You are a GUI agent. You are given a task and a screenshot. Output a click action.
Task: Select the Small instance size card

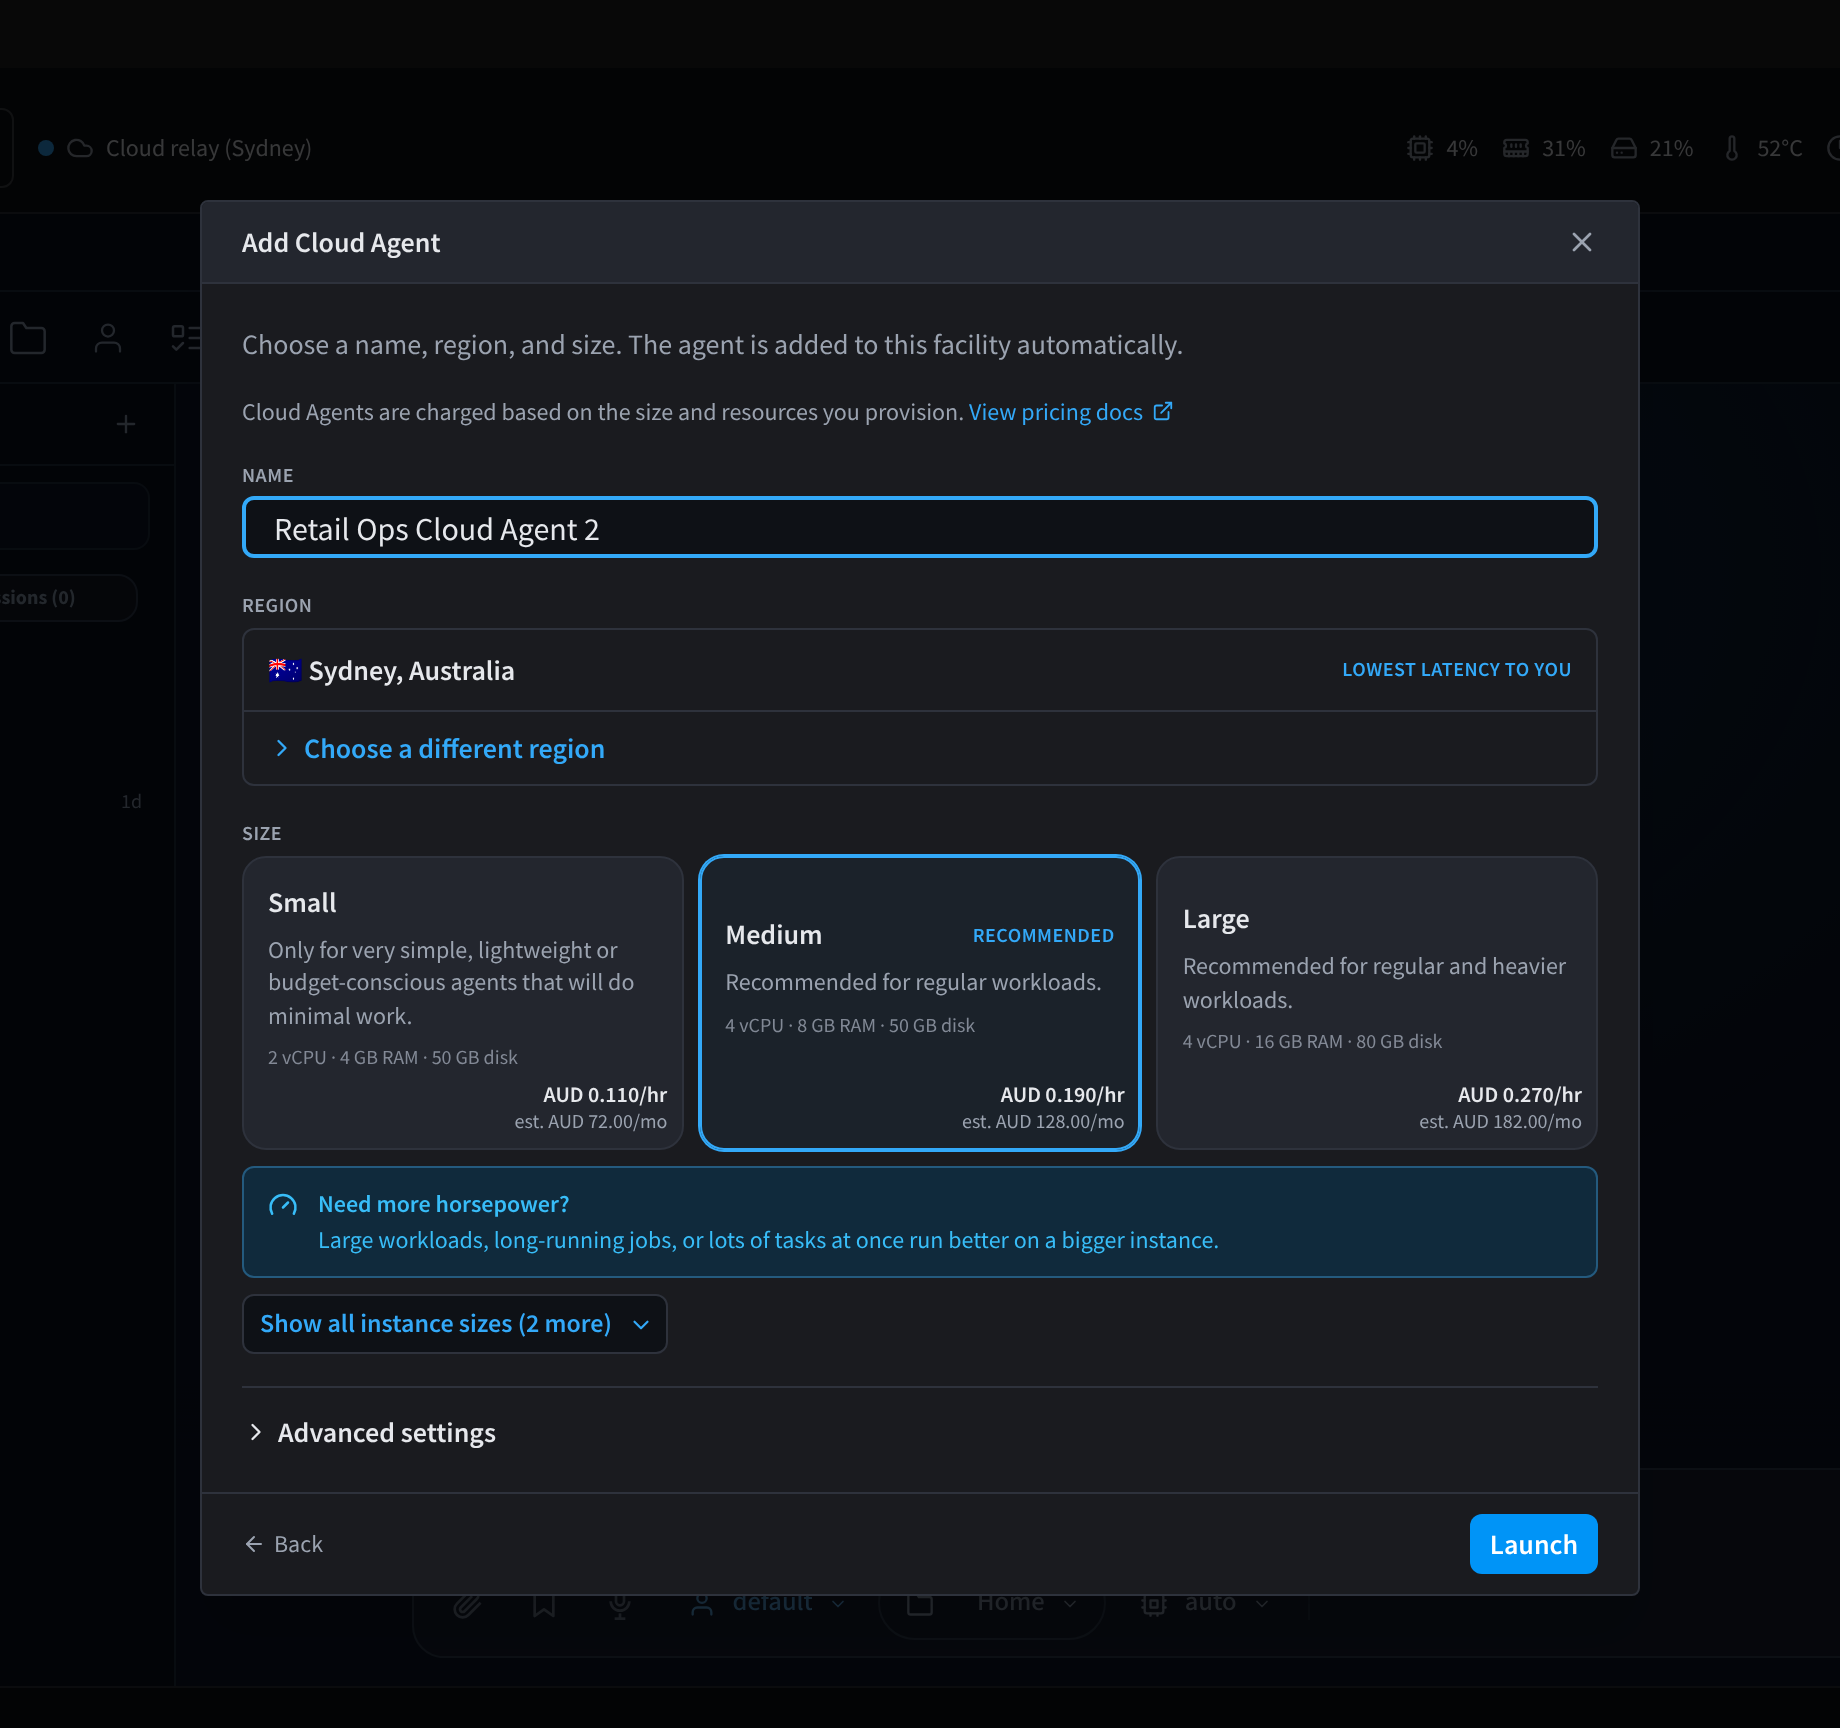[462, 1002]
